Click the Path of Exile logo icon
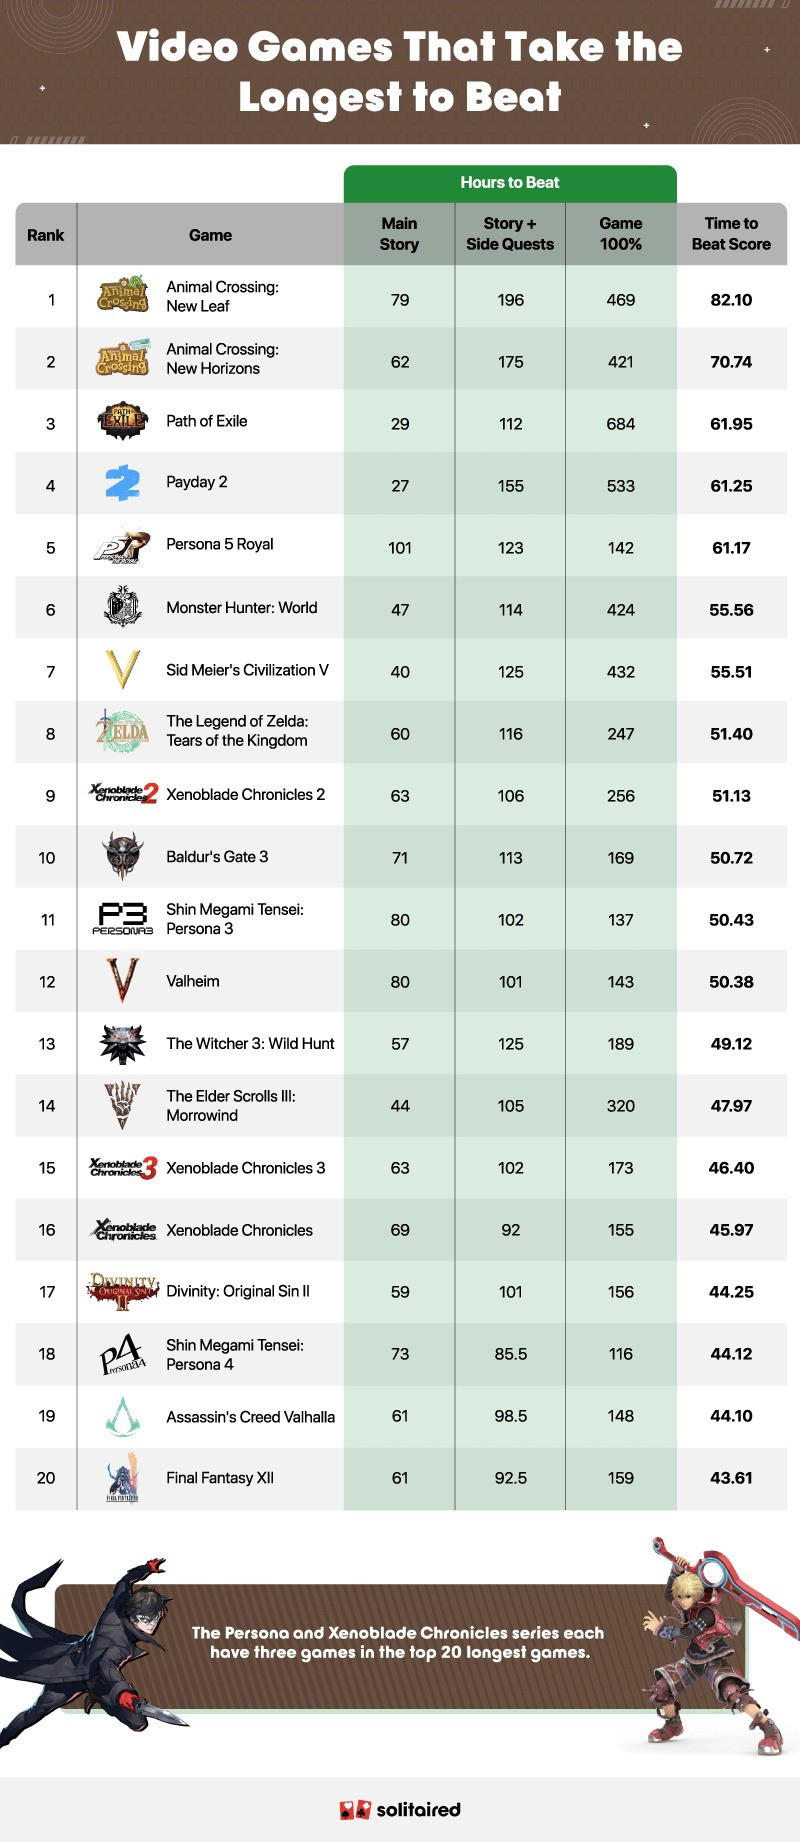Image resolution: width=800 pixels, height=1842 pixels. (x=123, y=421)
